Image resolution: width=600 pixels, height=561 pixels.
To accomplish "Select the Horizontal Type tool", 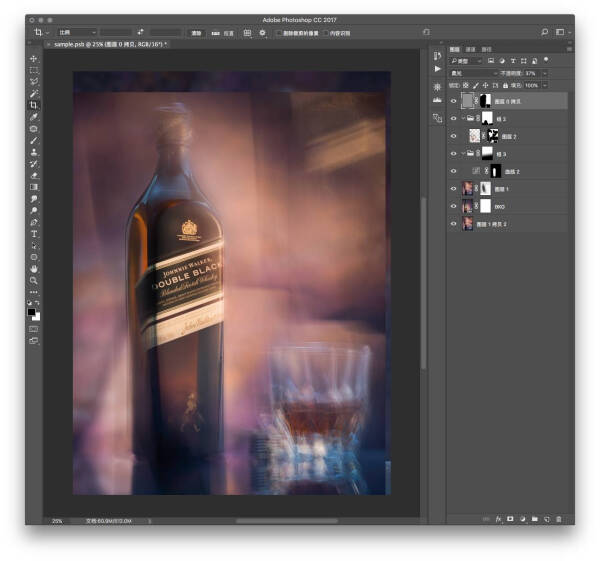I will pyautogui.click(x=34, y=234).
